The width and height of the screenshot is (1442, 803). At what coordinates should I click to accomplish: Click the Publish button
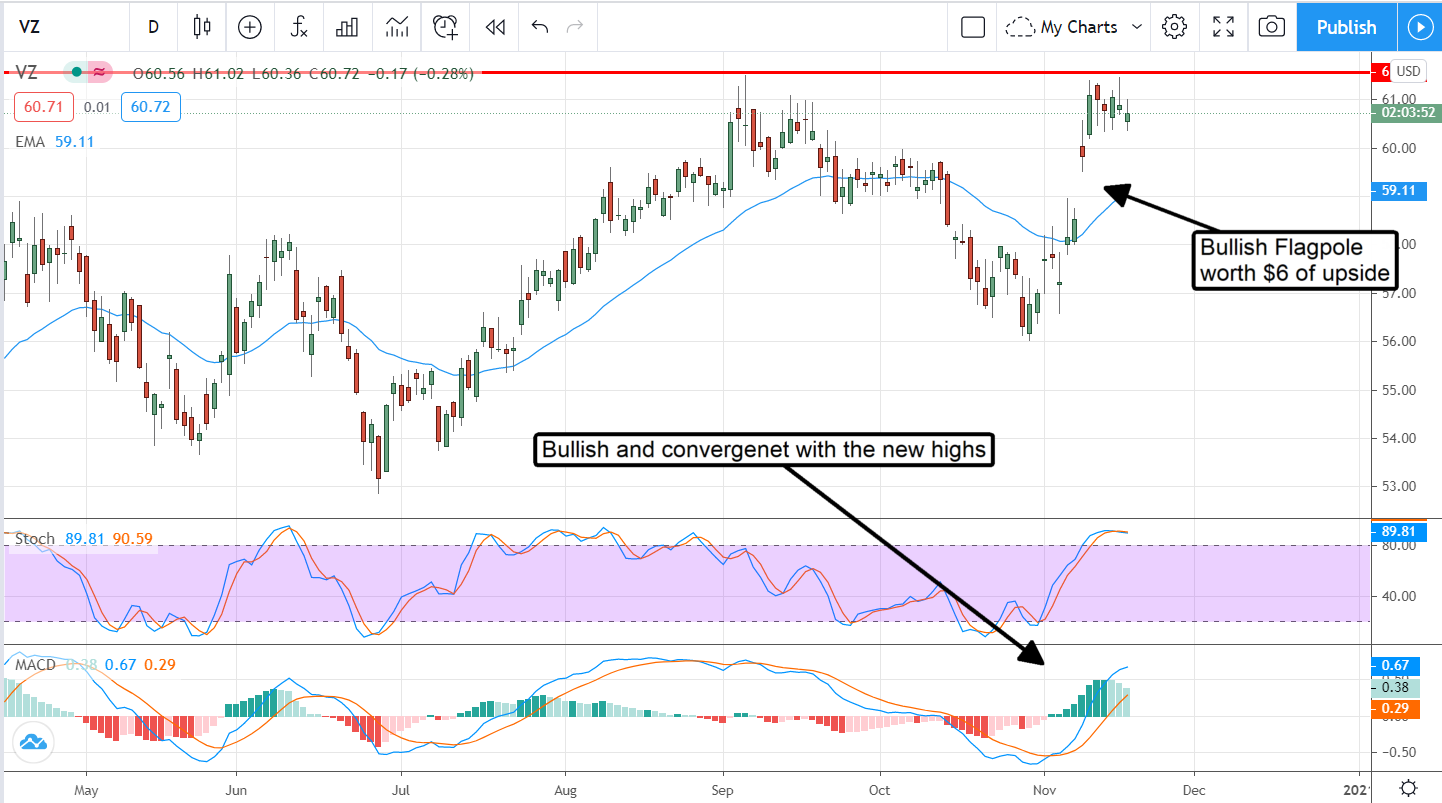click(1346, 27)
